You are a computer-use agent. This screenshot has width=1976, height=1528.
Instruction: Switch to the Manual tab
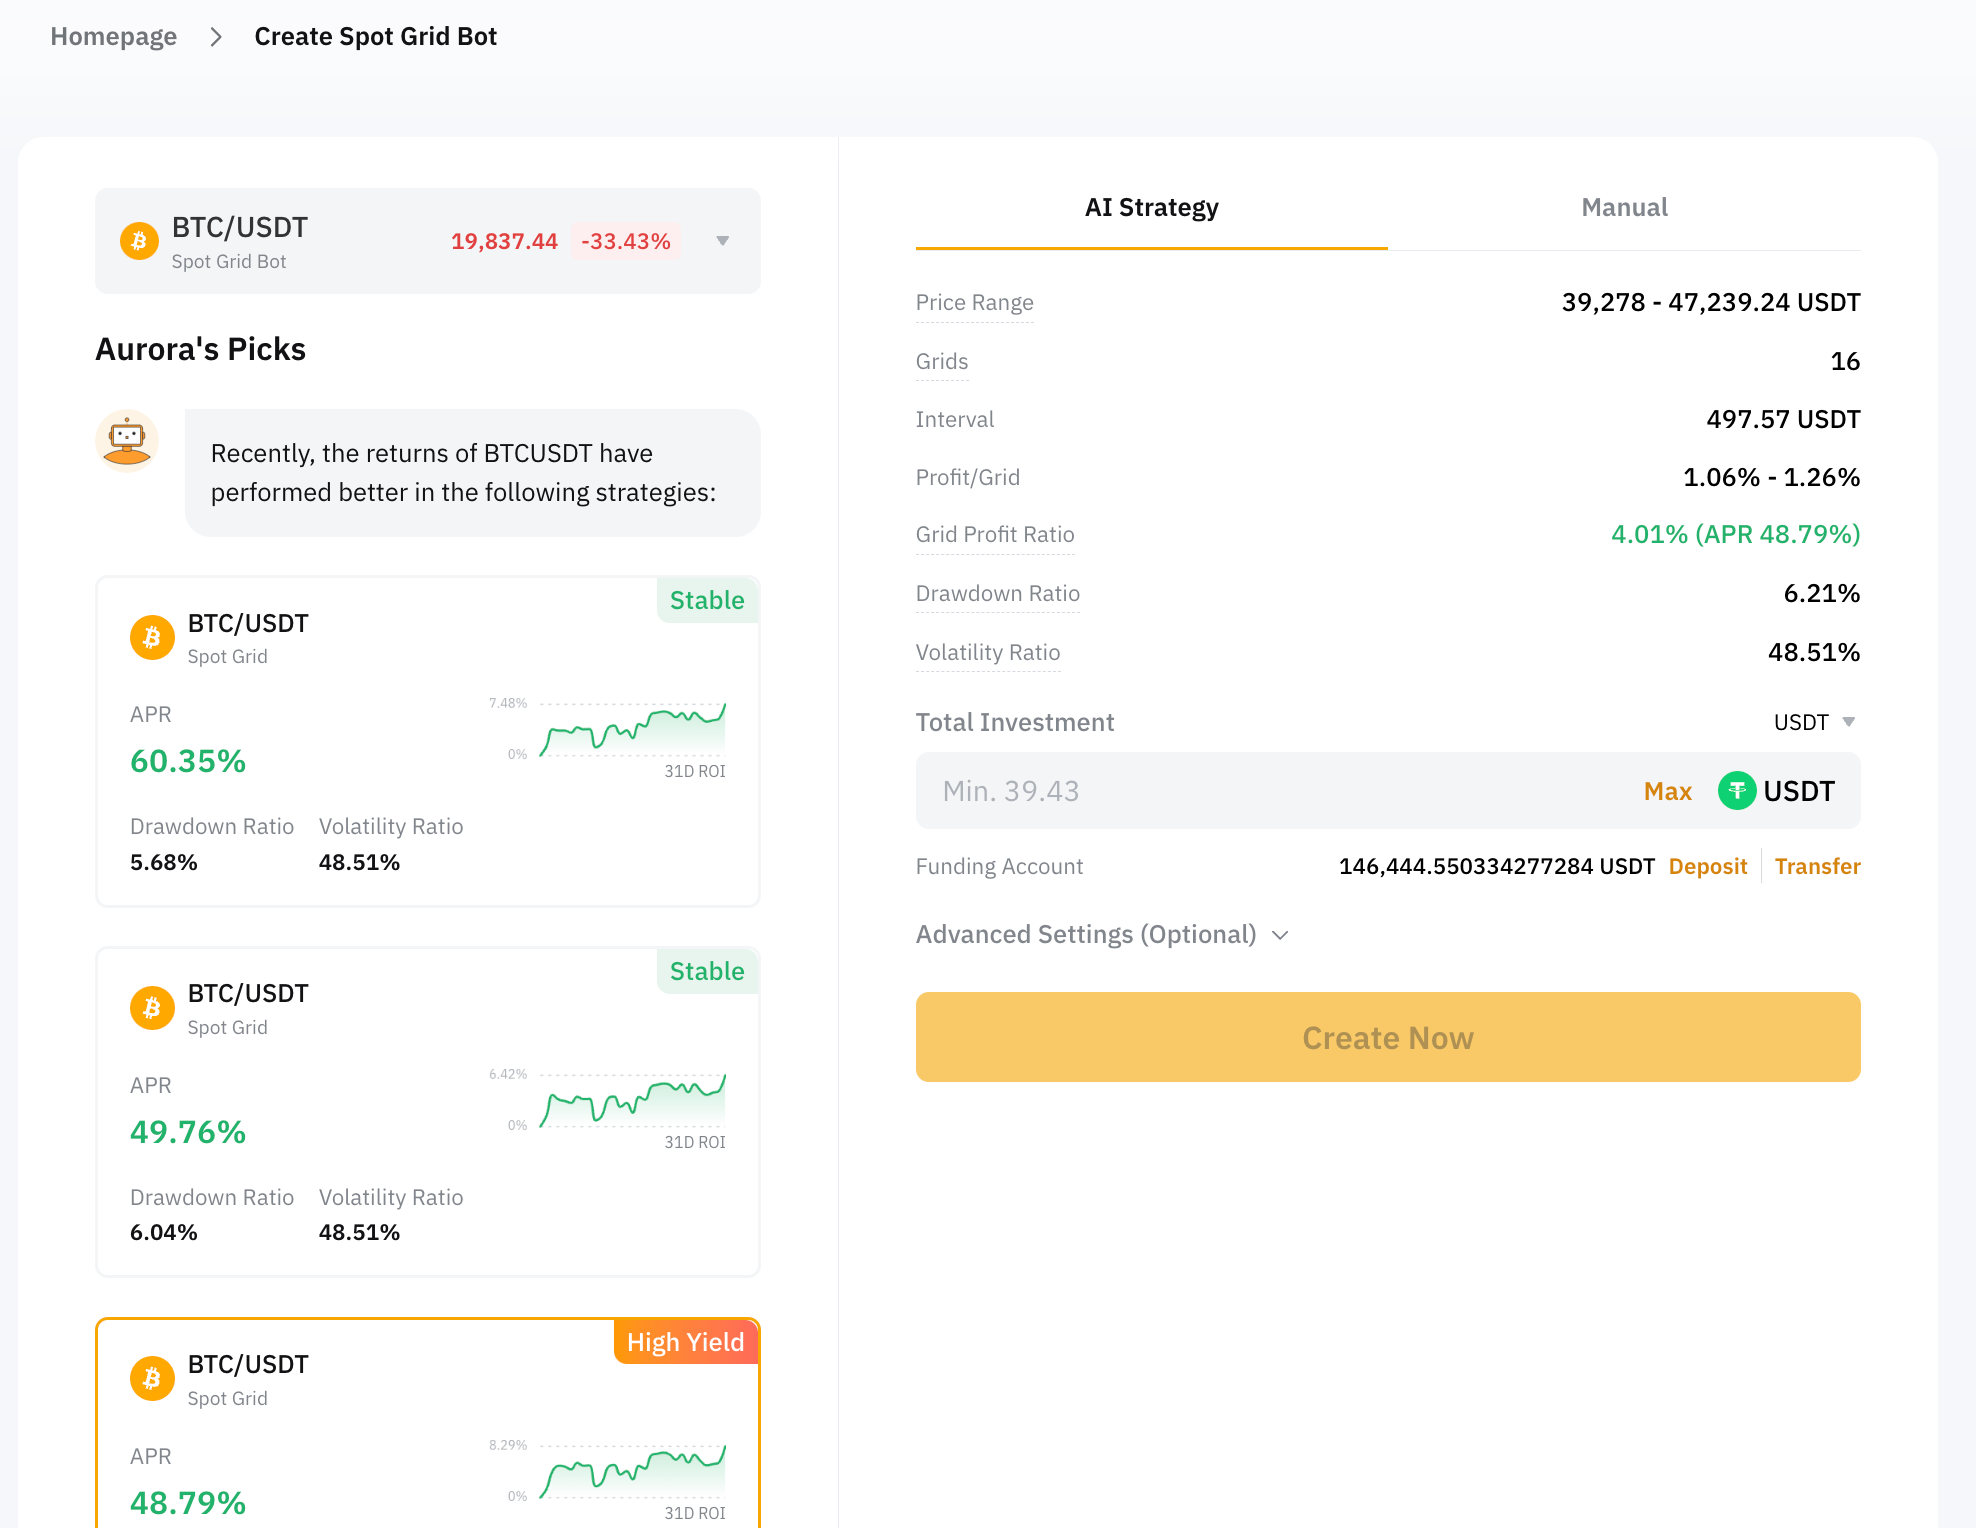(x=1624, y=207)
